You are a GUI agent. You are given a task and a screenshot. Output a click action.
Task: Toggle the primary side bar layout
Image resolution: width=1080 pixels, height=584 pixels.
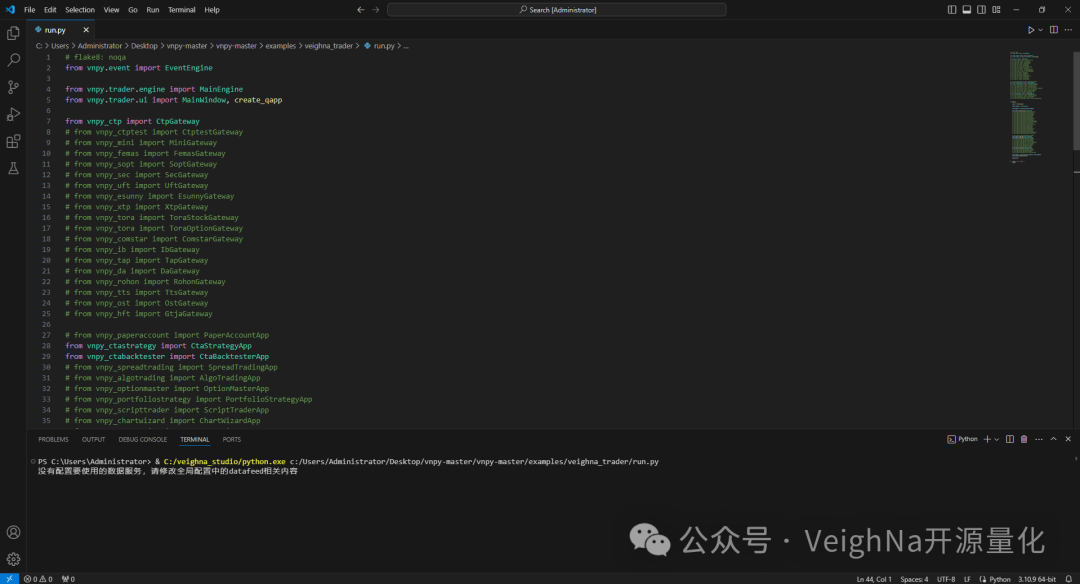(951, 9)
